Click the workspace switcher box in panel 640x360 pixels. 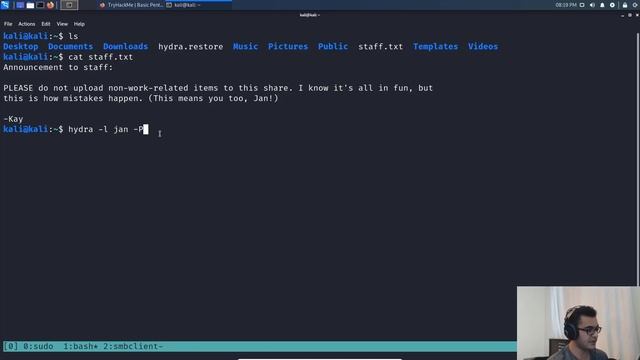(x=69, y=5)
